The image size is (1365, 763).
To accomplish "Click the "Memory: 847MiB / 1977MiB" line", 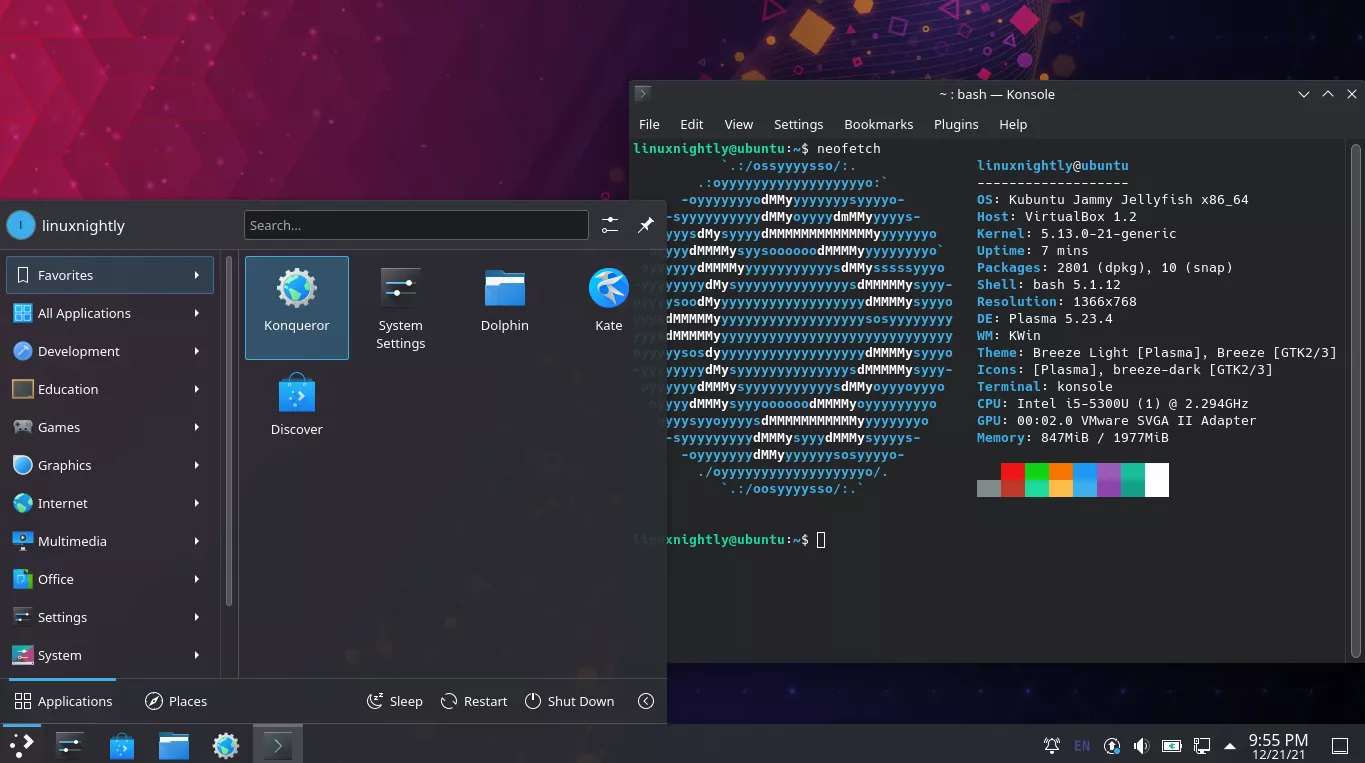I will pos(1072,437).
